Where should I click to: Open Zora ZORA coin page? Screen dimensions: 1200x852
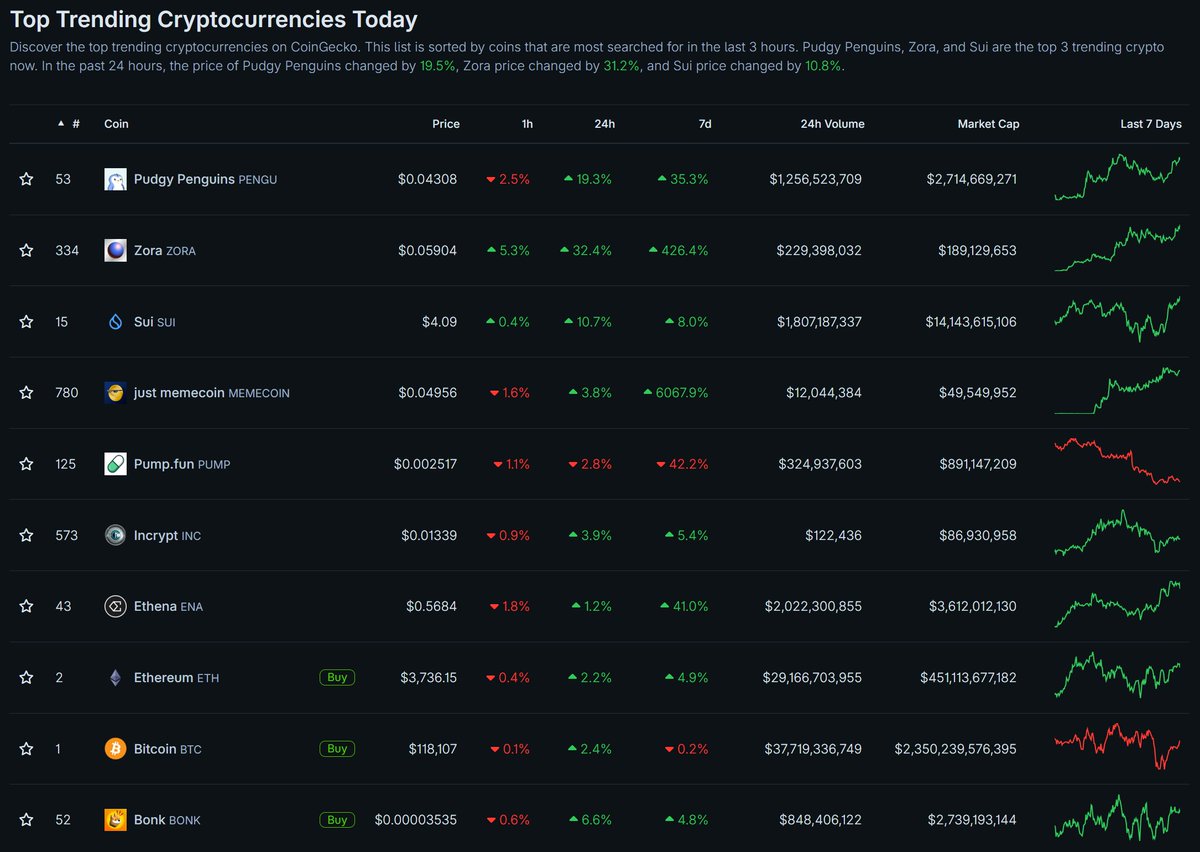point(165,250)
